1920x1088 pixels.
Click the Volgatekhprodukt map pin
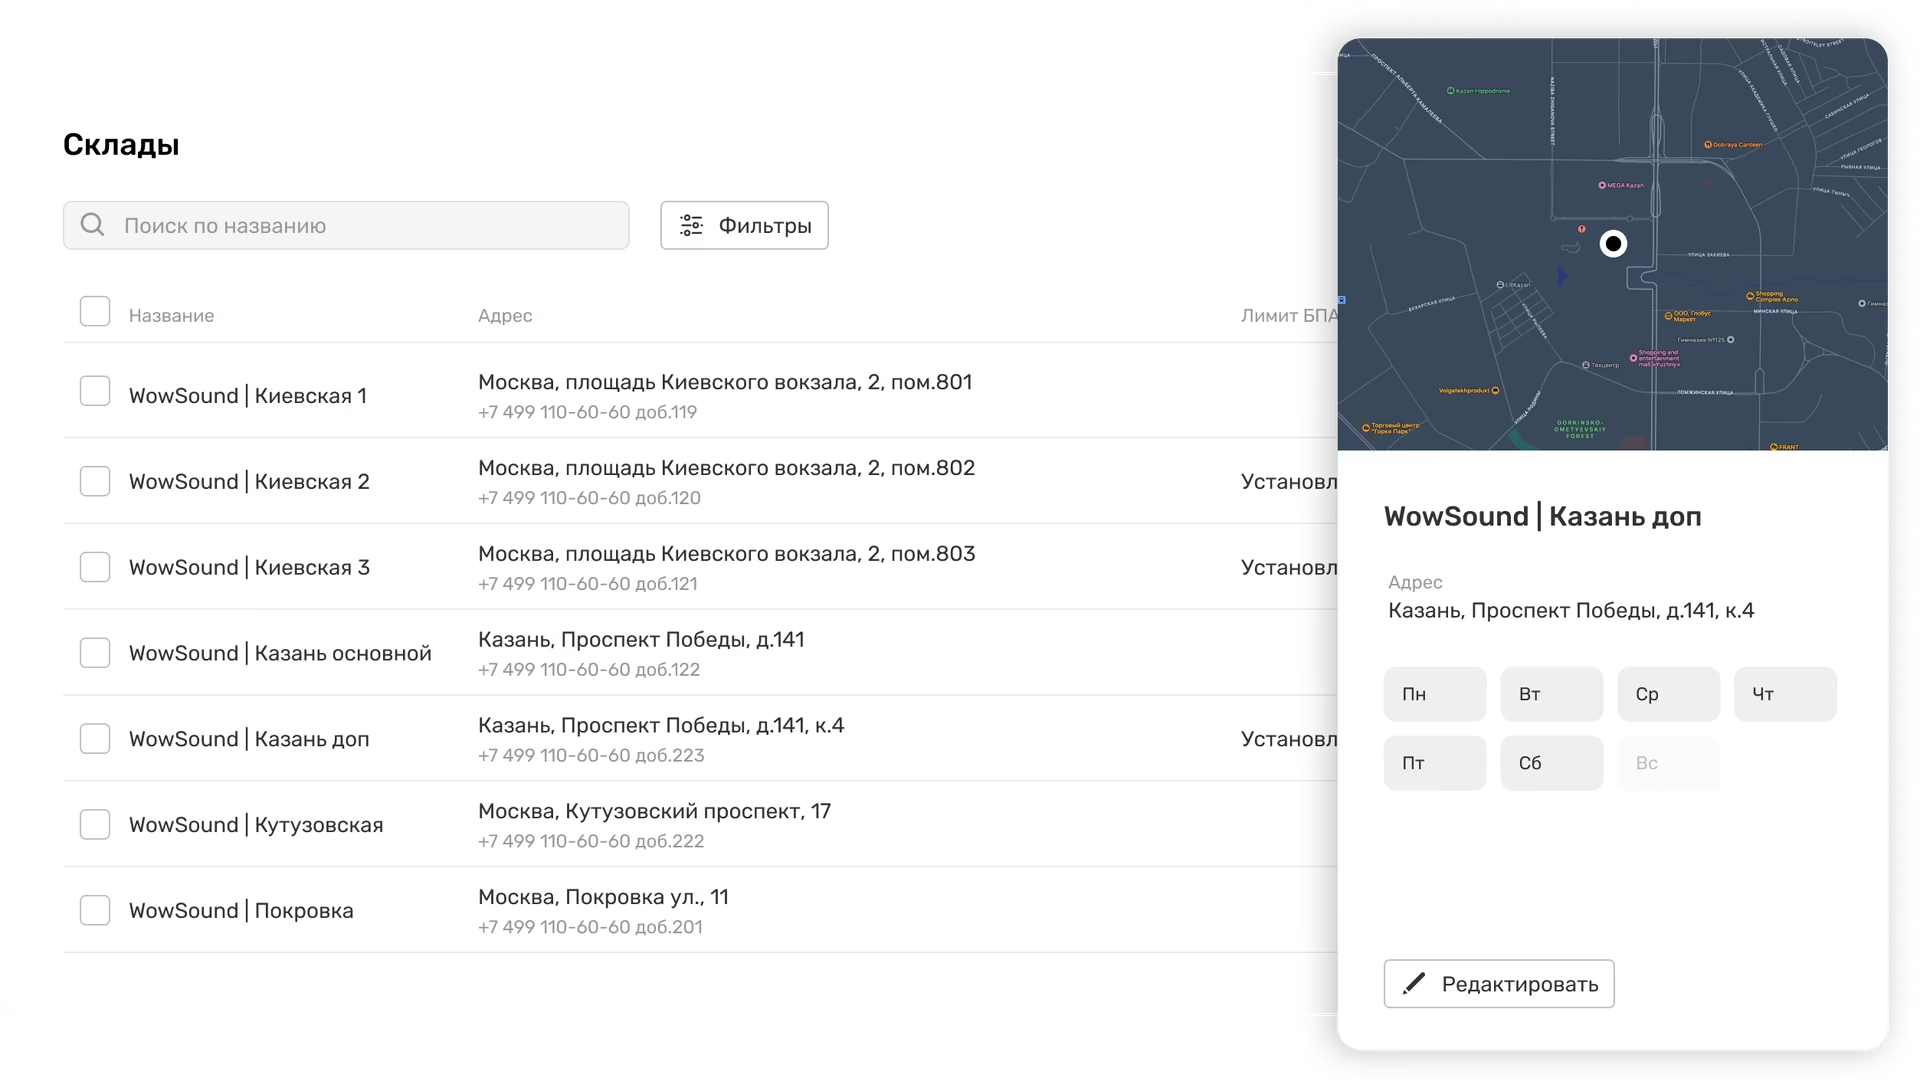tap(1495, 391)
